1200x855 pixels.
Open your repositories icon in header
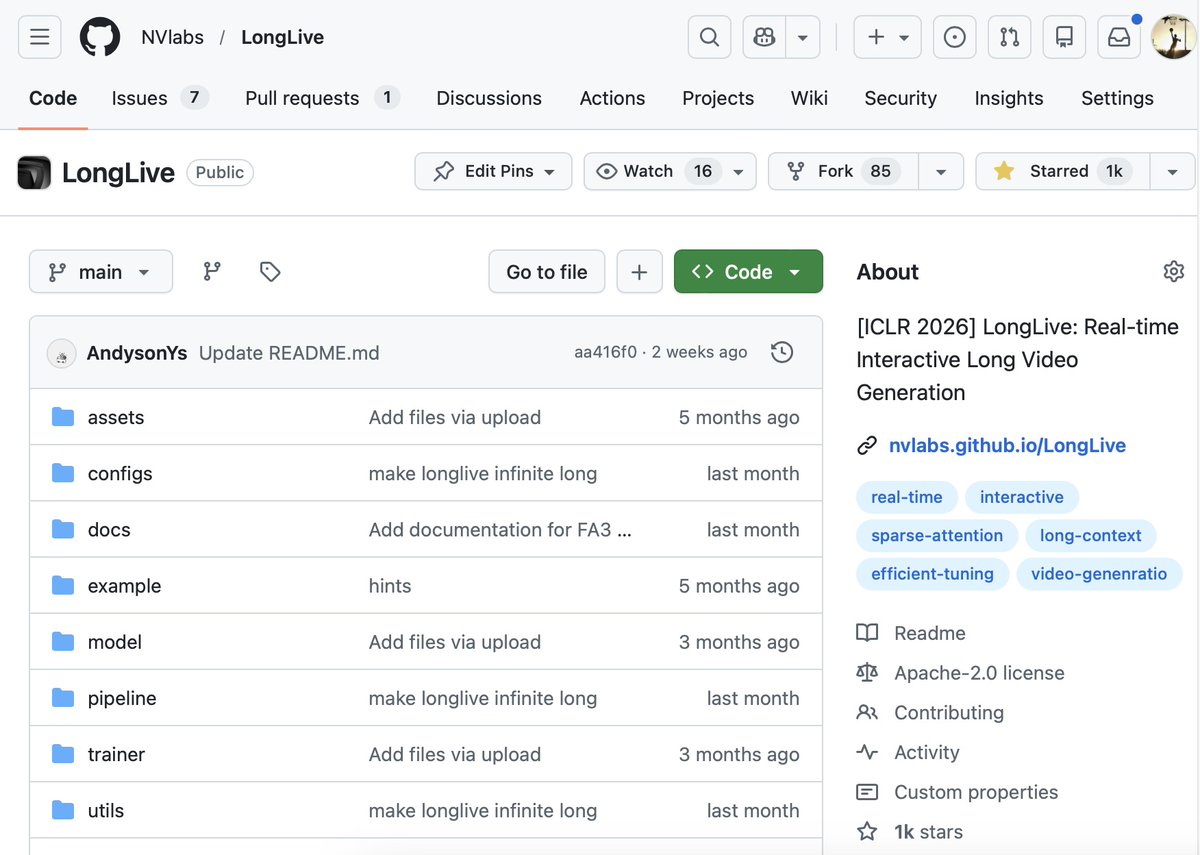pyautogui.click(x=1064, y=37)
